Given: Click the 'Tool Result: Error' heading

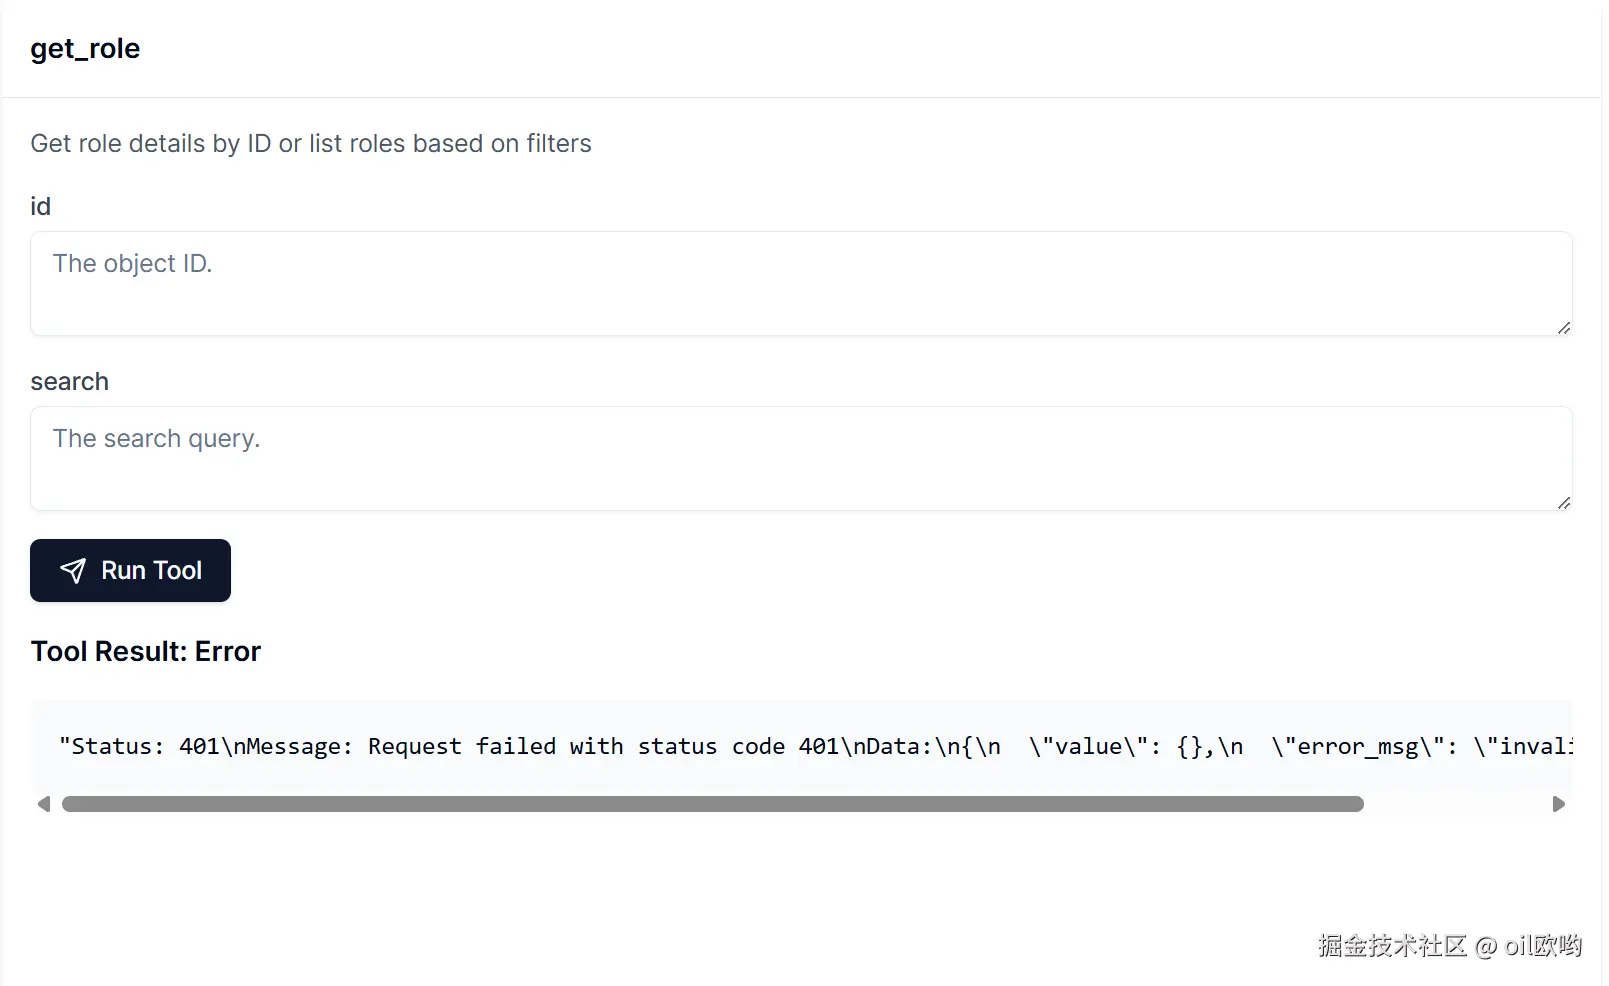Looking at the screenshot, I should 145,651.
